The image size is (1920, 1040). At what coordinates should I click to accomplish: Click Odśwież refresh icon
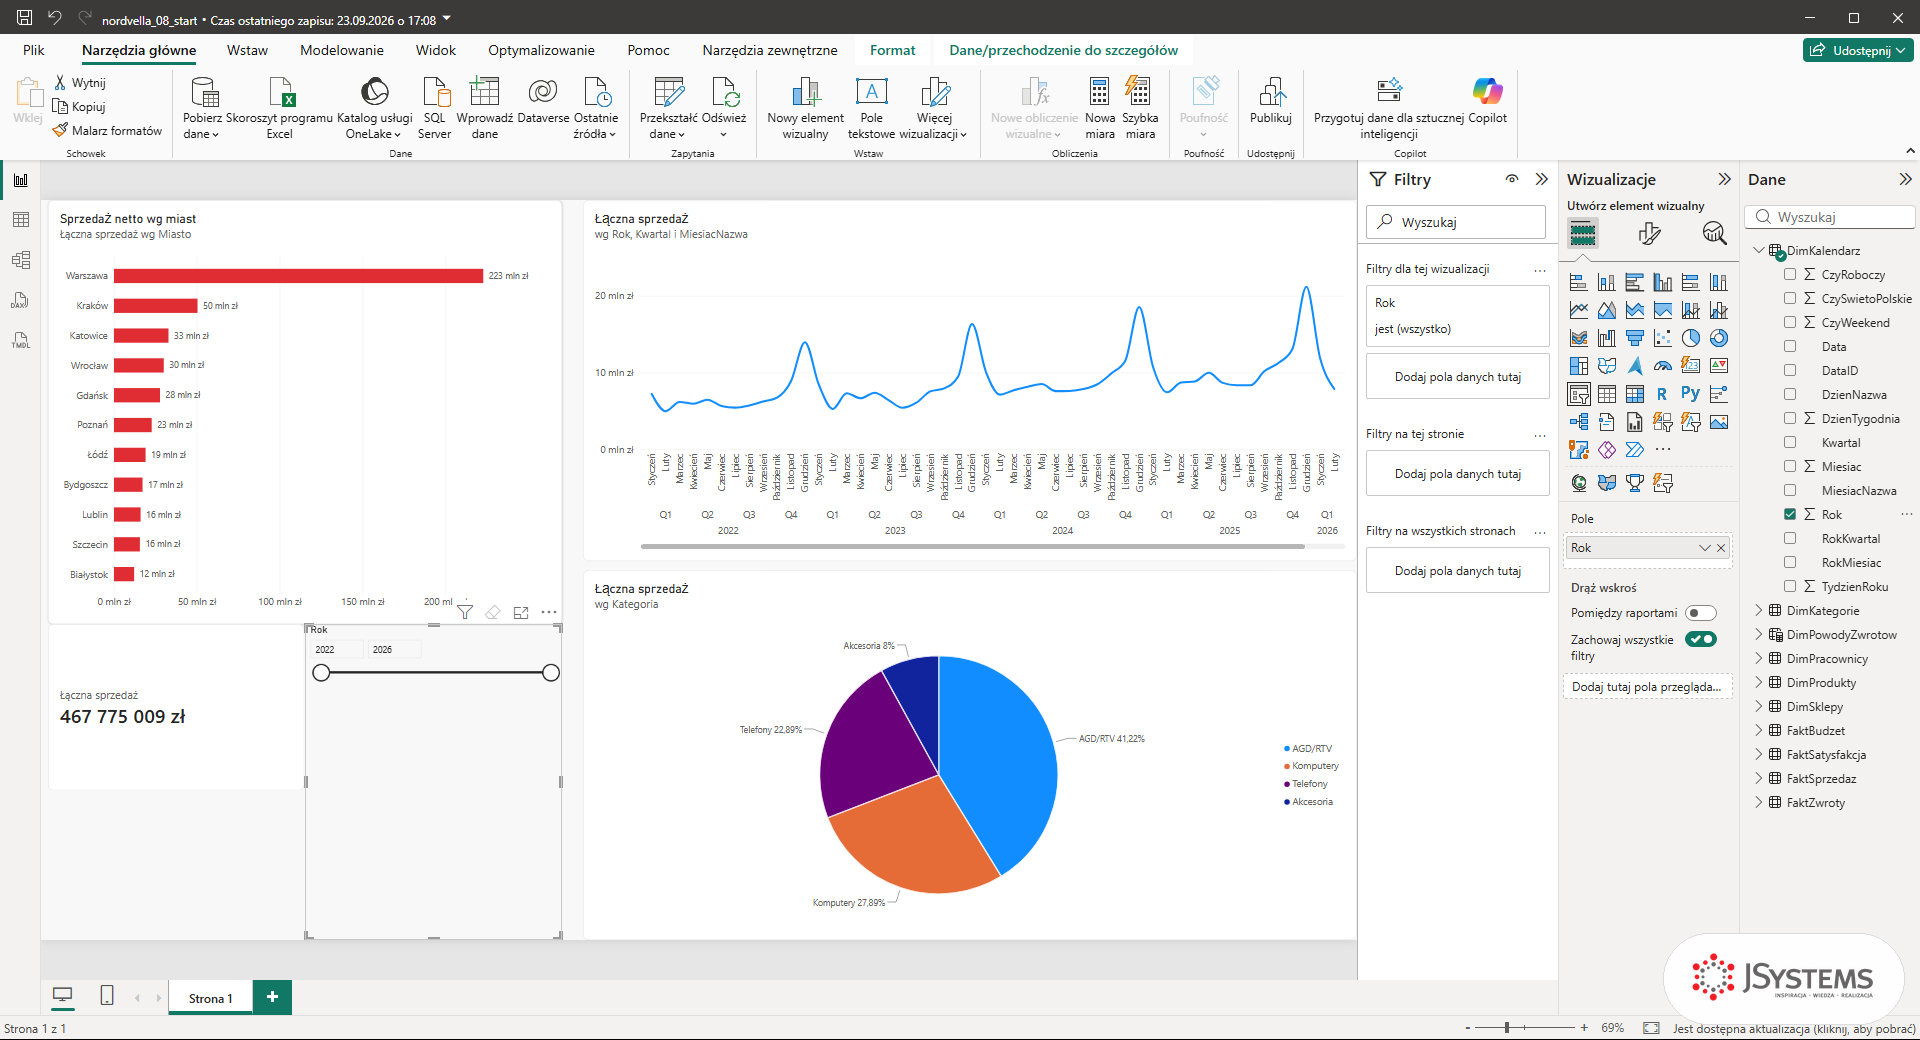(x=724, y=92)
